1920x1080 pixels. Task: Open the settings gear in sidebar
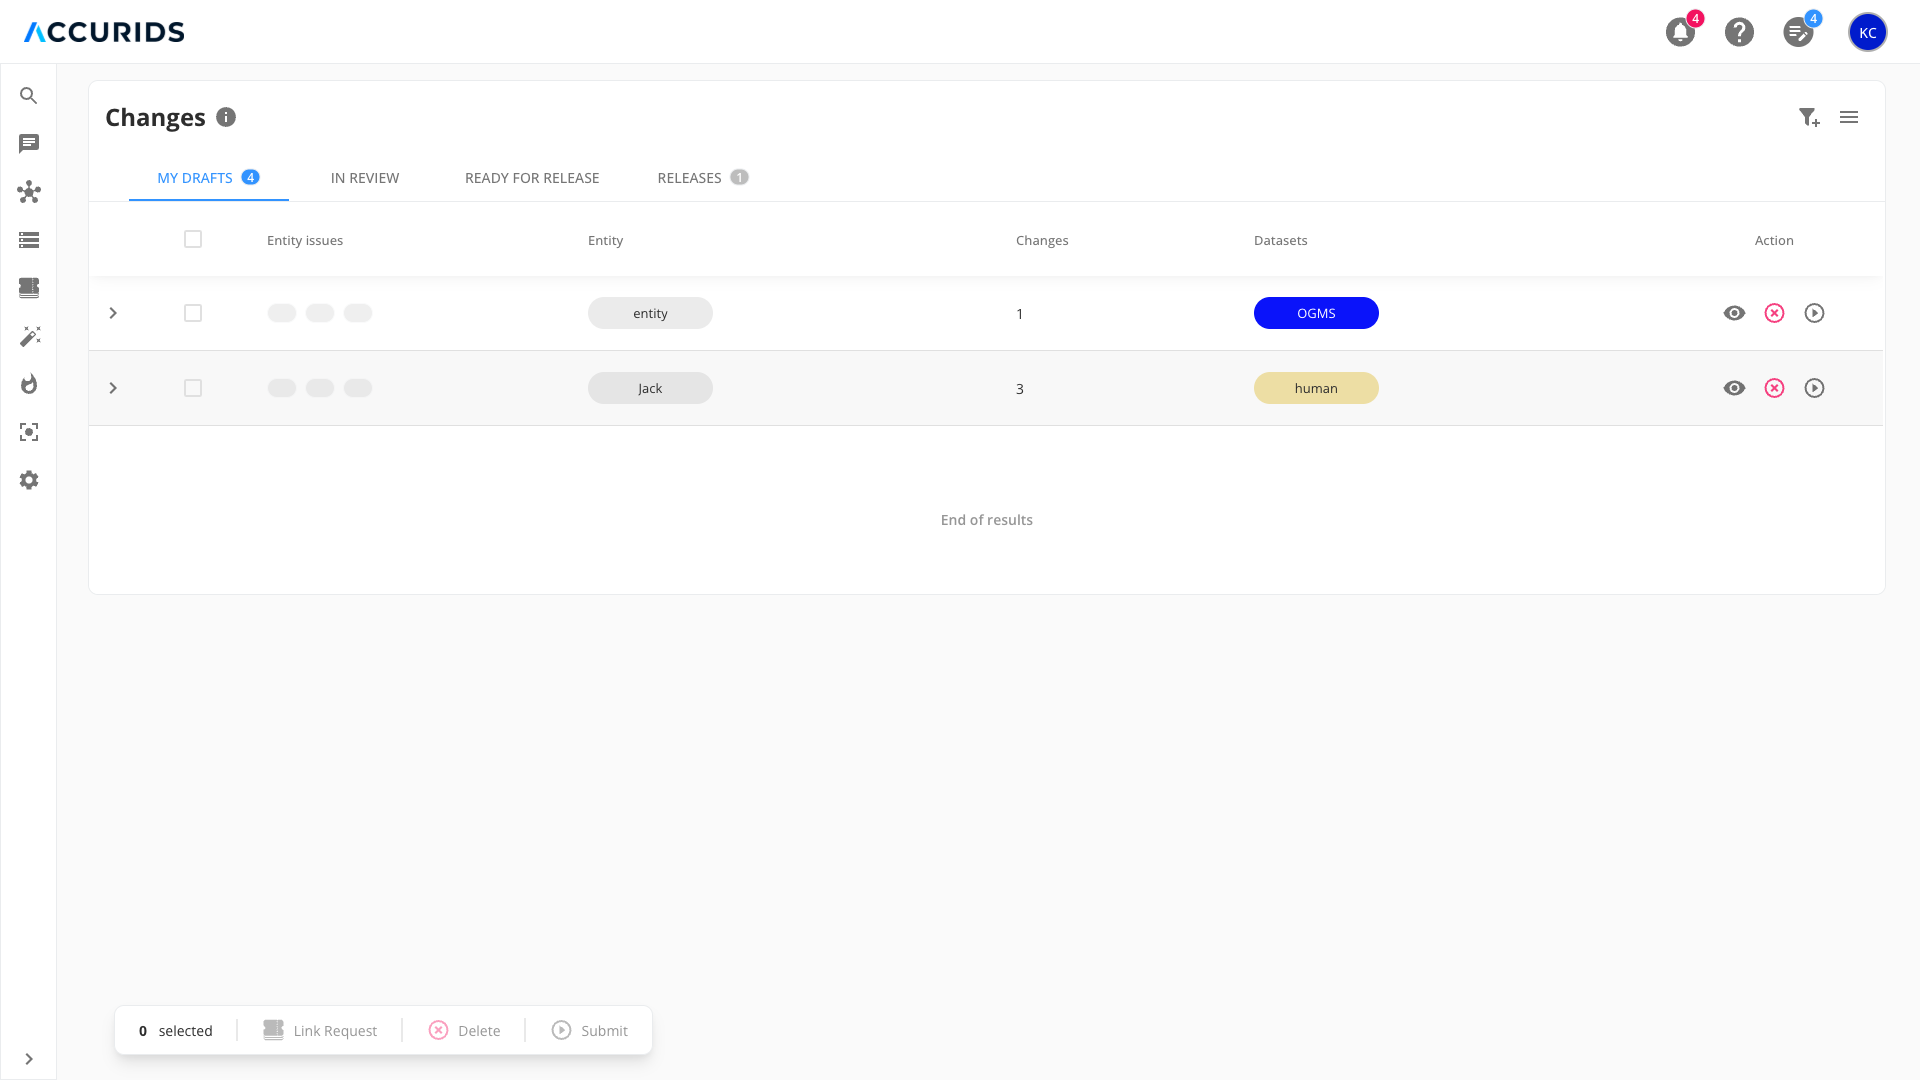pos(29,480)
